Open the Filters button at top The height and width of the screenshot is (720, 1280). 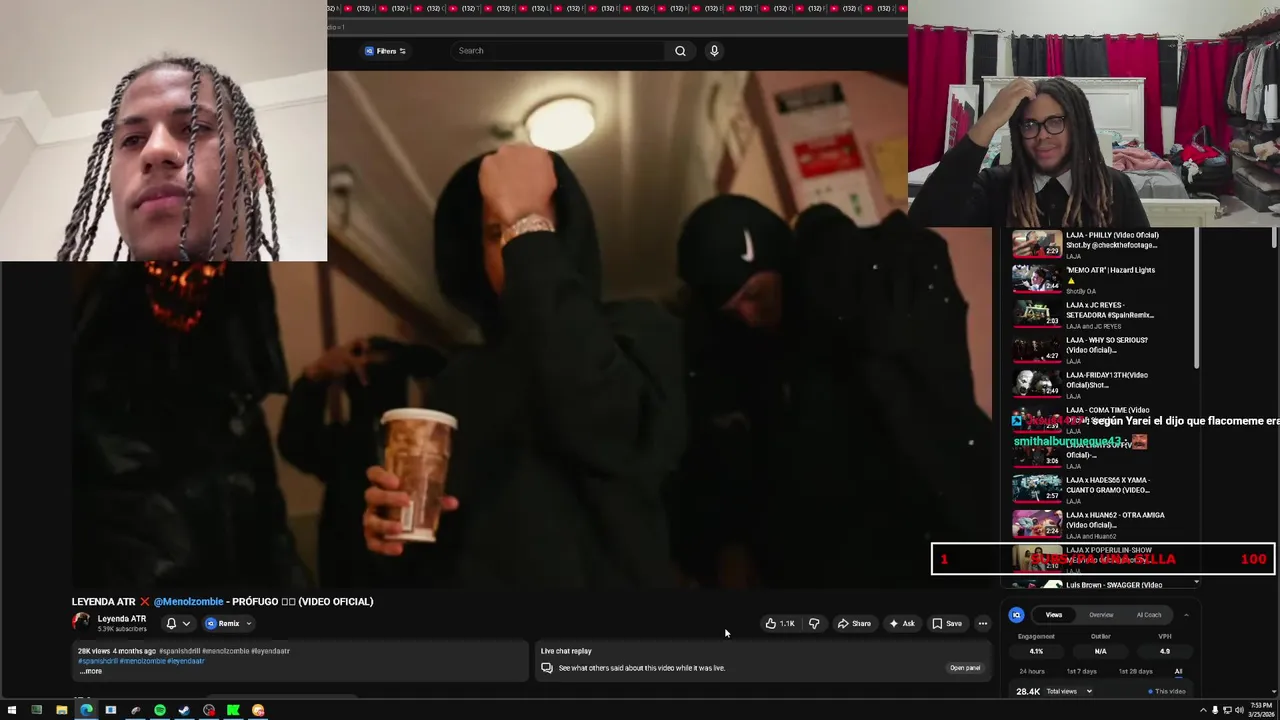pyautogui.click(x=386, y=51)
